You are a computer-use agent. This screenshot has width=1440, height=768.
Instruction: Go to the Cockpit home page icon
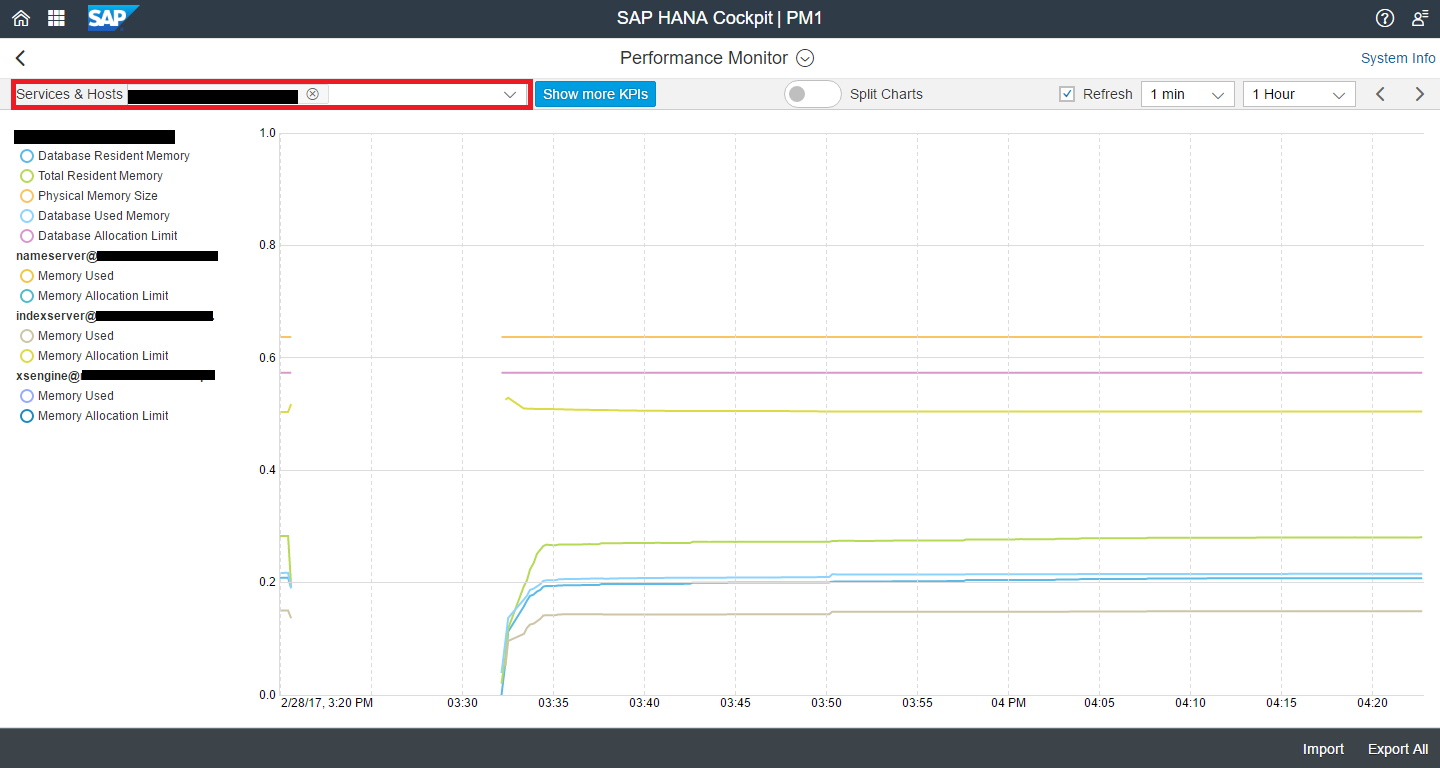(x=21, y=18)
